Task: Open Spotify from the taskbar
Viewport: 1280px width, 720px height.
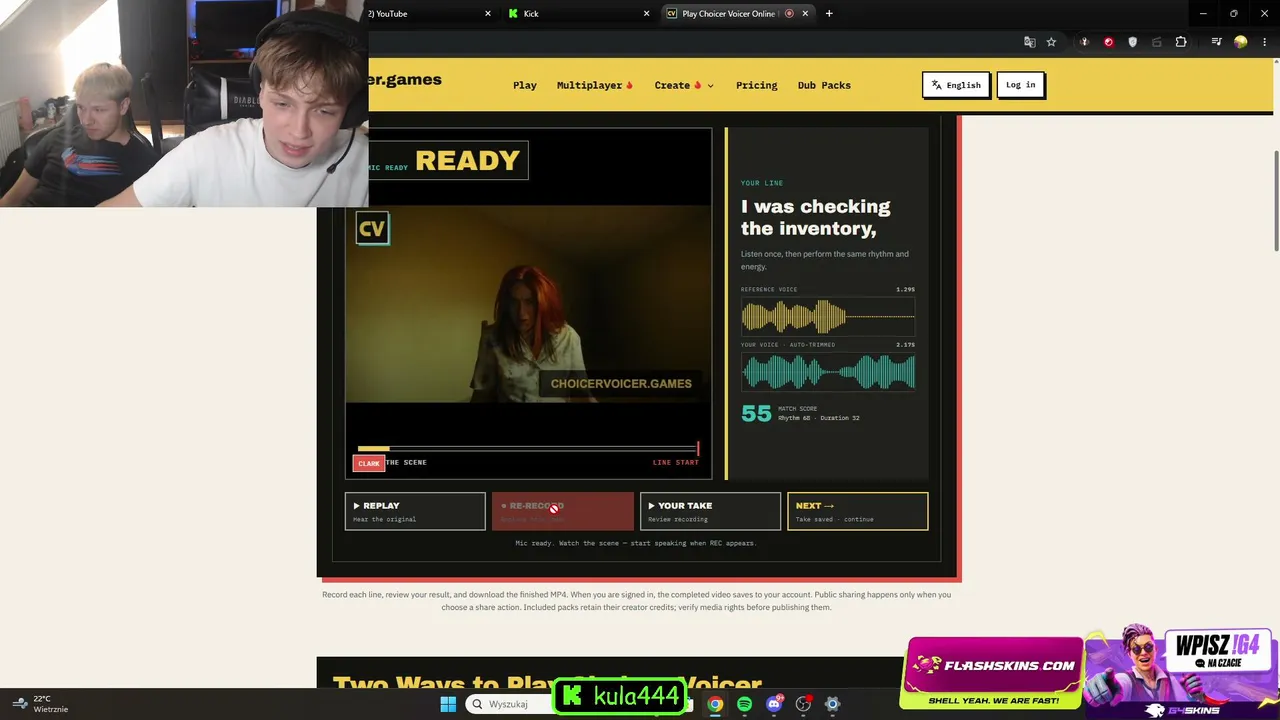Action: pyautogui.click(x=744, y=704)
